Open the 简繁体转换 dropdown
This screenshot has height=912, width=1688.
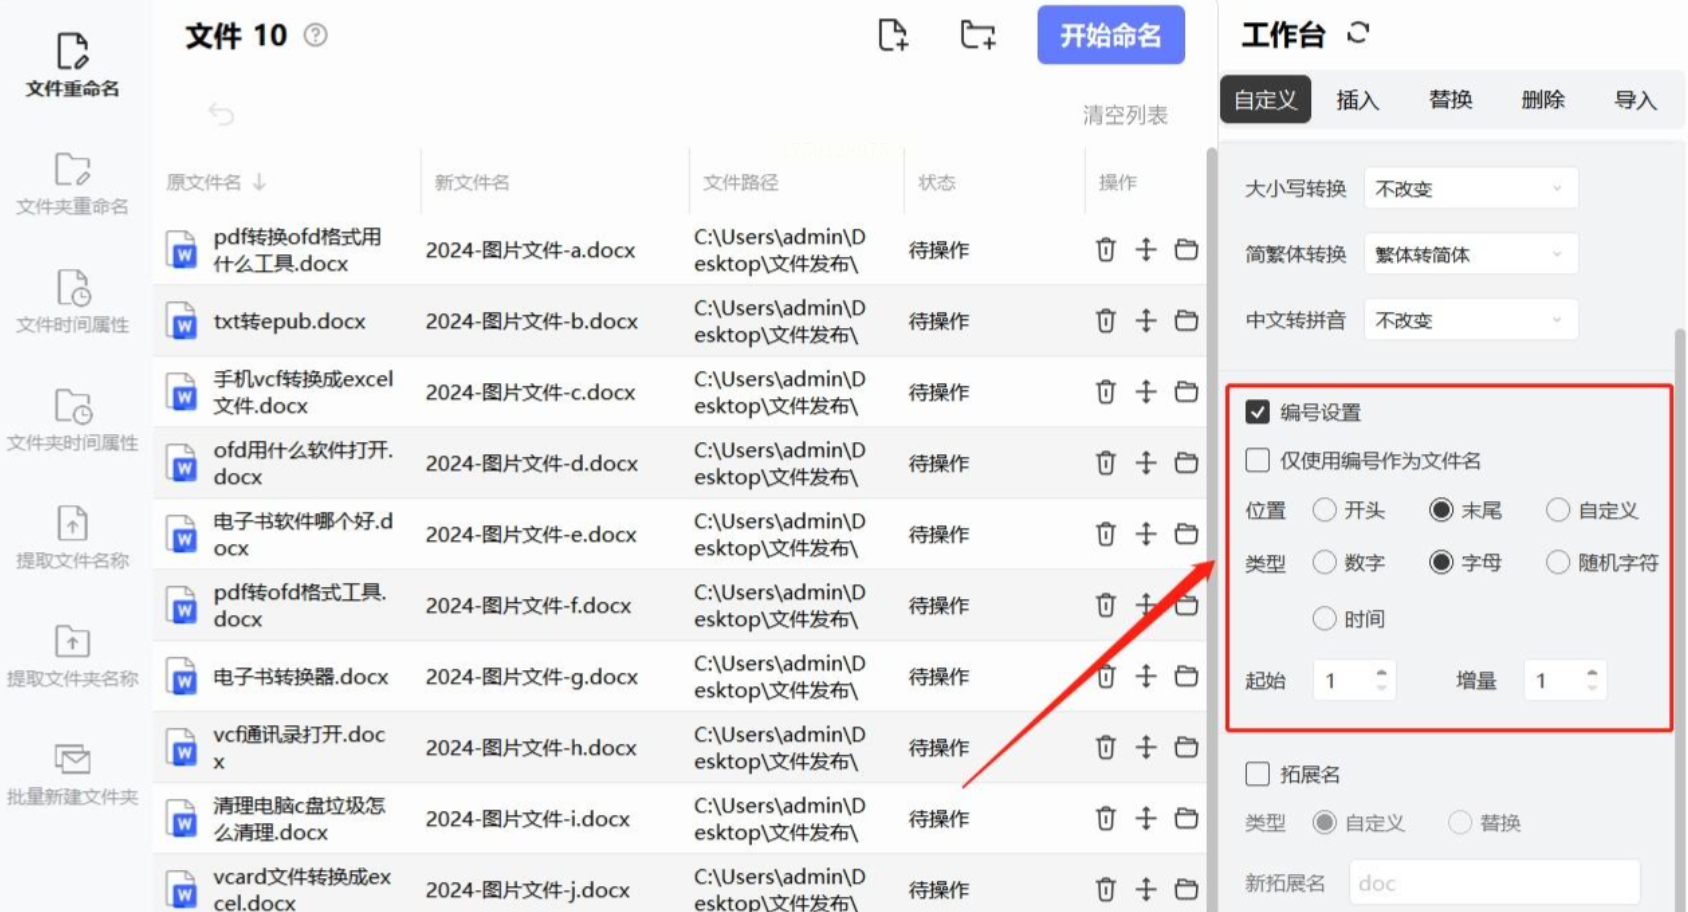pos(1471,255)
